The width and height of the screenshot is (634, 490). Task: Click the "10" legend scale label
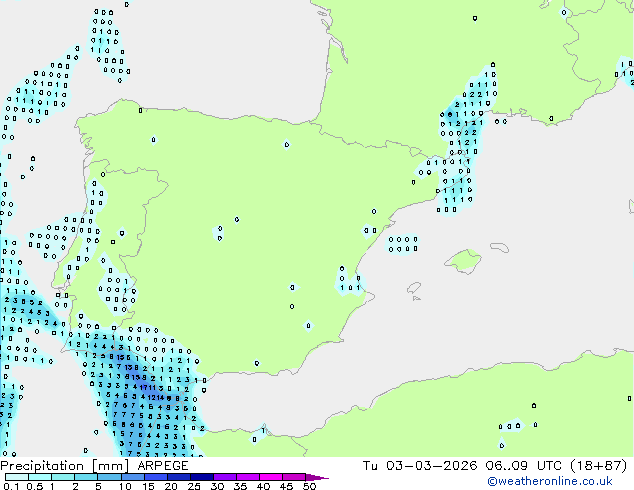(125, 486)
